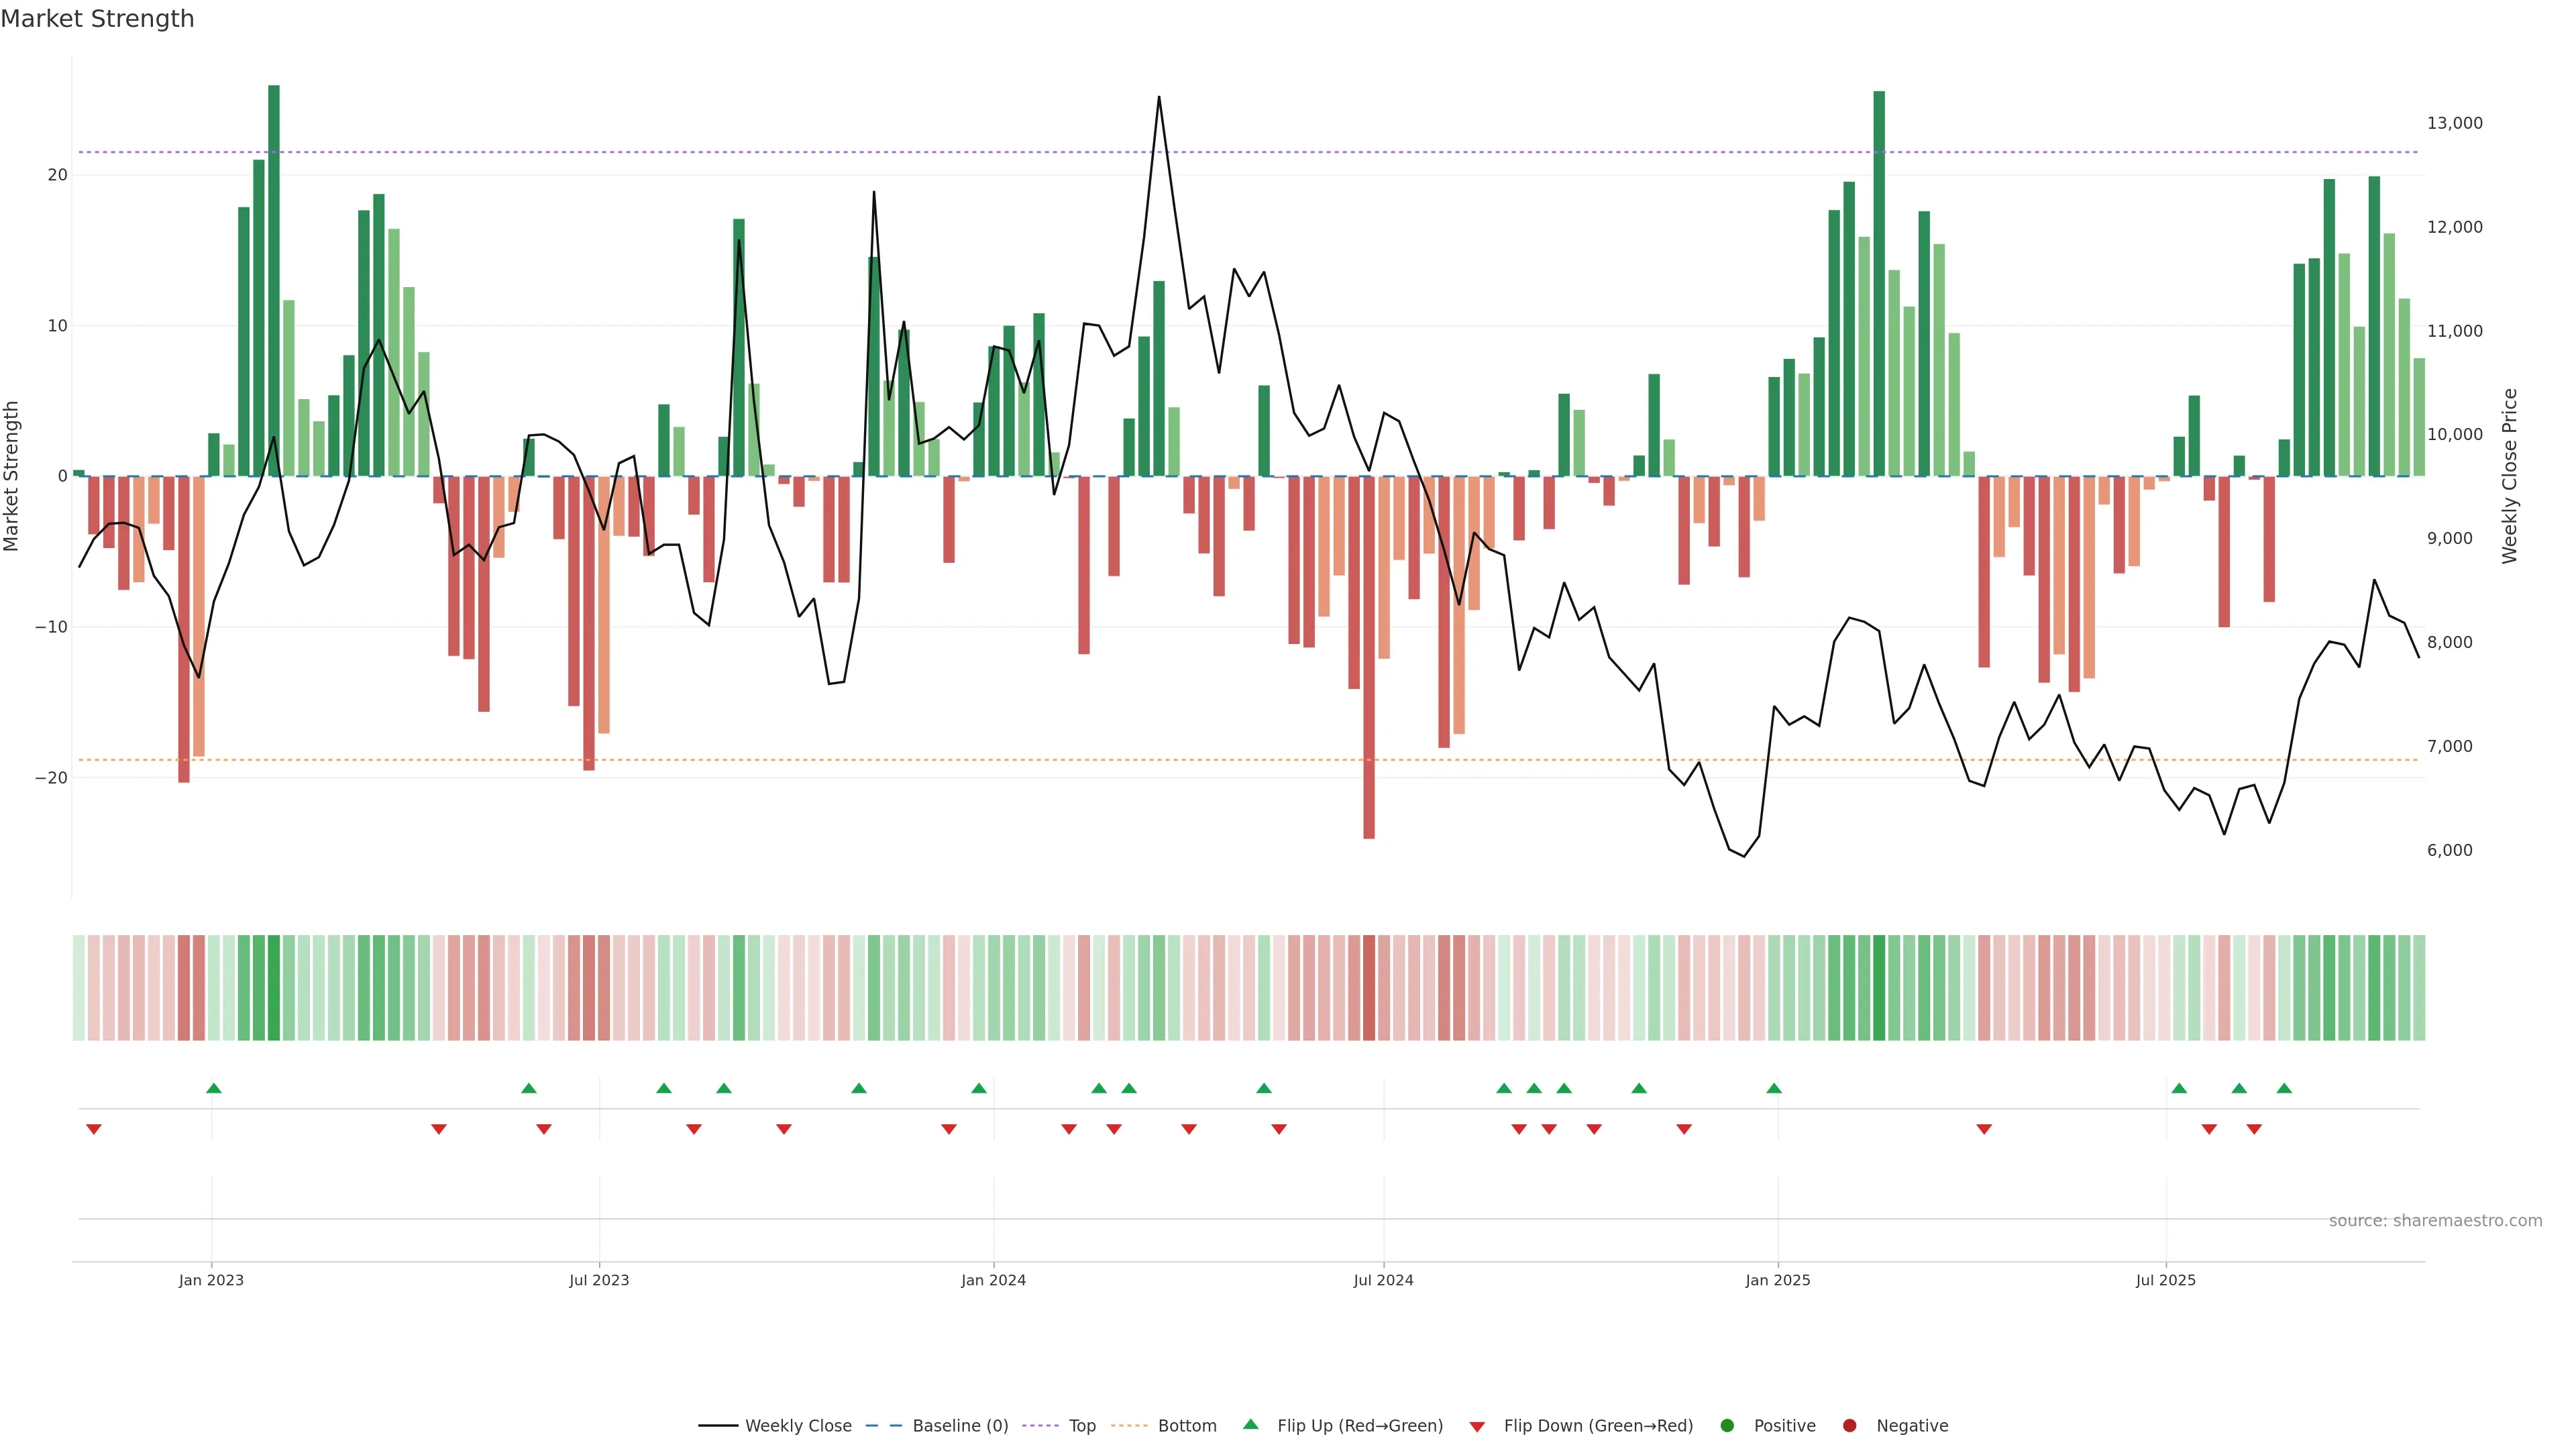Image resolution: width=2576 pixels, height=1449 pixels.
Task: Click the Weekly Close Price axis title
Action: pyautogui.click(x=2509, y=476)
